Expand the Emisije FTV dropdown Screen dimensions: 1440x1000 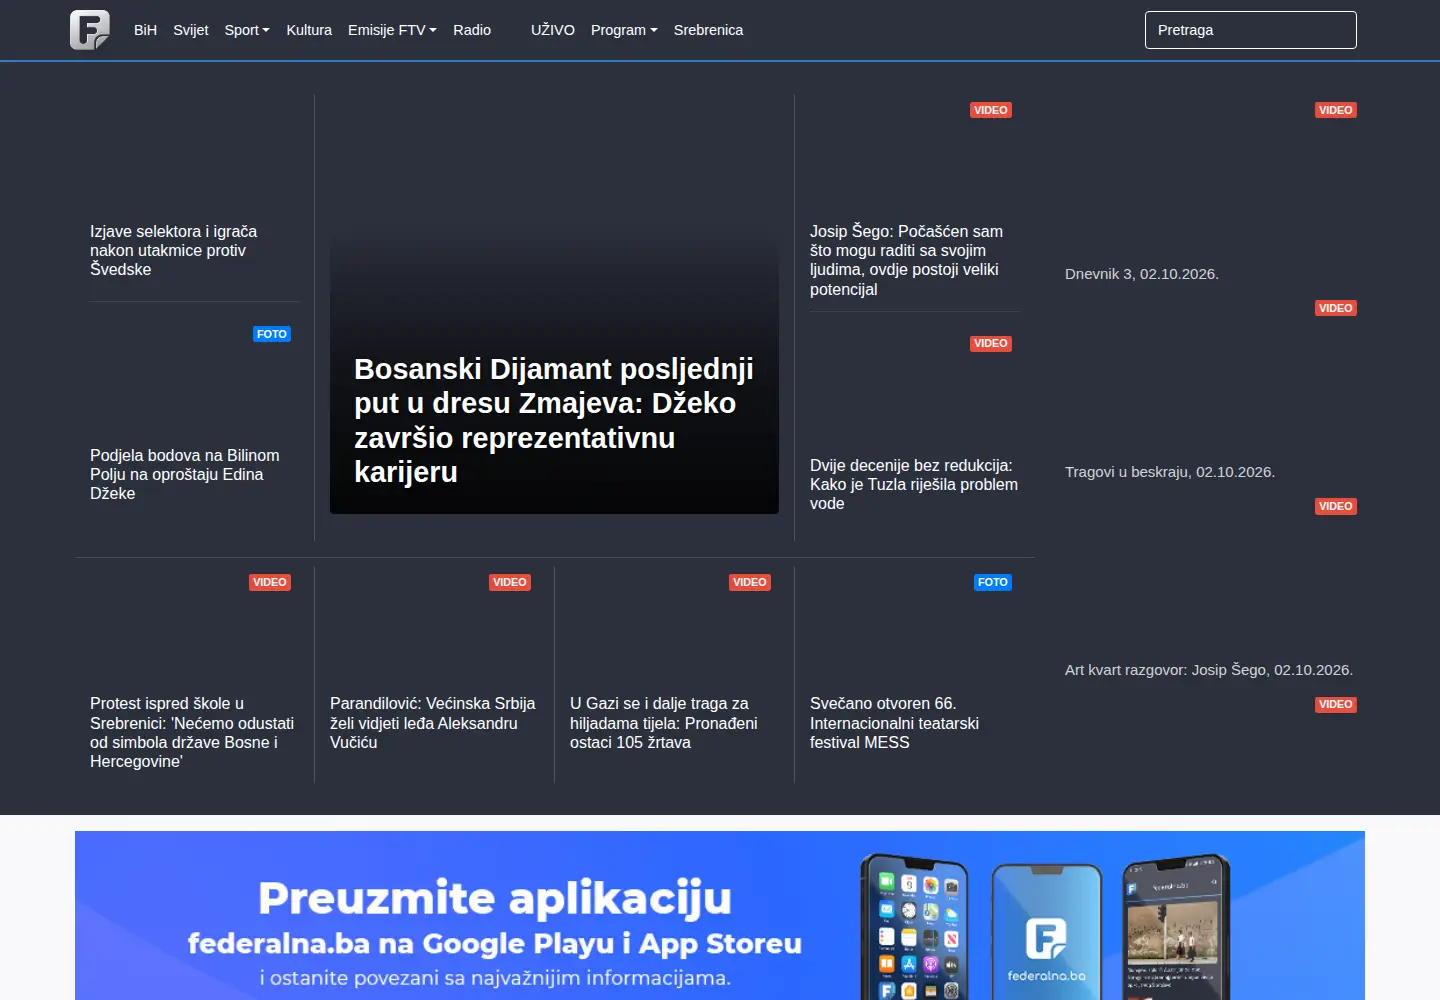[392, 30]
